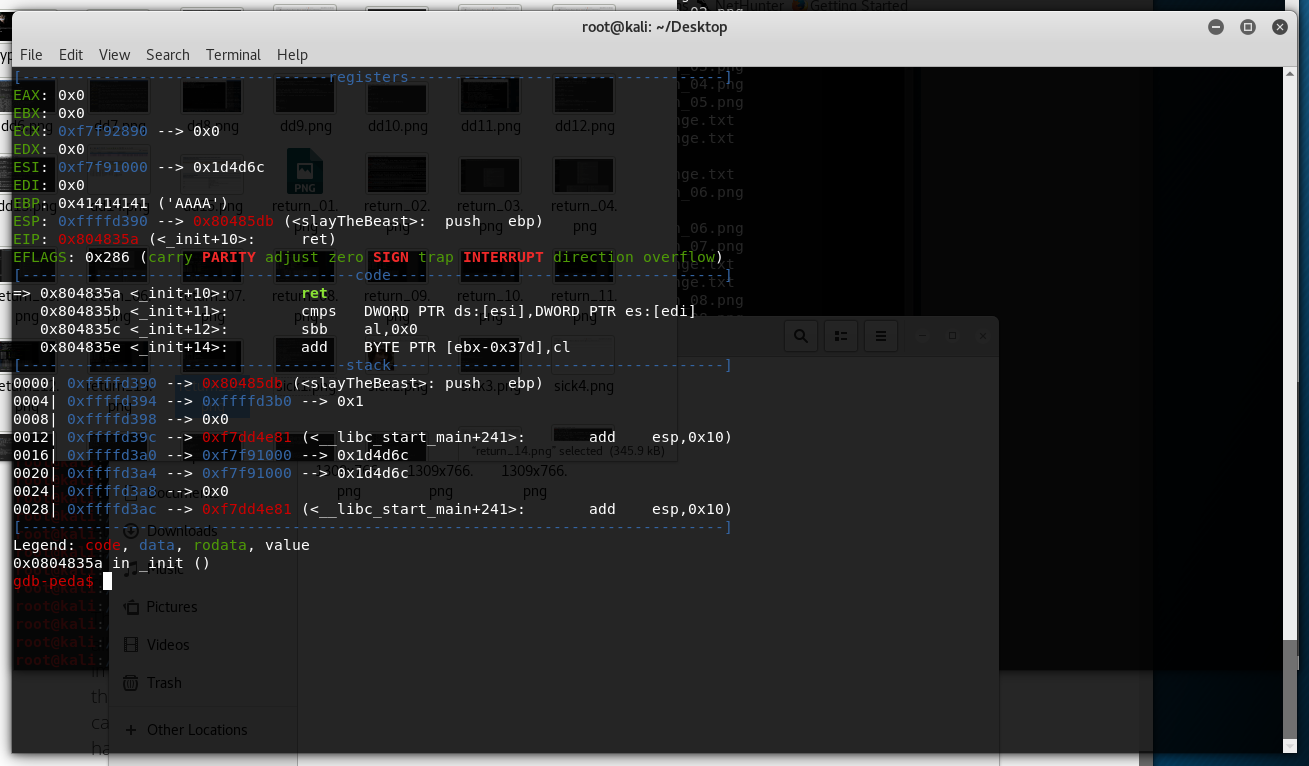Open Trash in the sidebar
Image resolution: width=1309 pixels, height=766 pixels.
pos(164,683)
